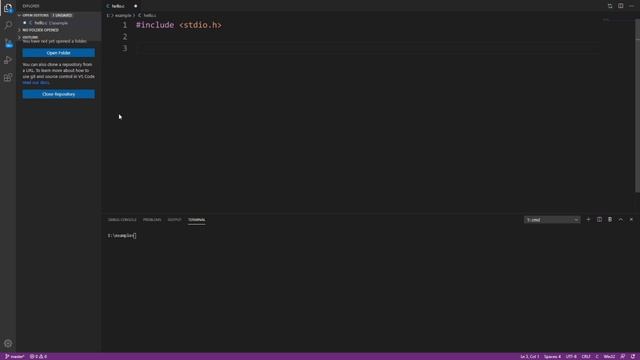Viewport: 640px width, 360px height.
Task: Open notifications bell in status bar
Action: [633, 356]
